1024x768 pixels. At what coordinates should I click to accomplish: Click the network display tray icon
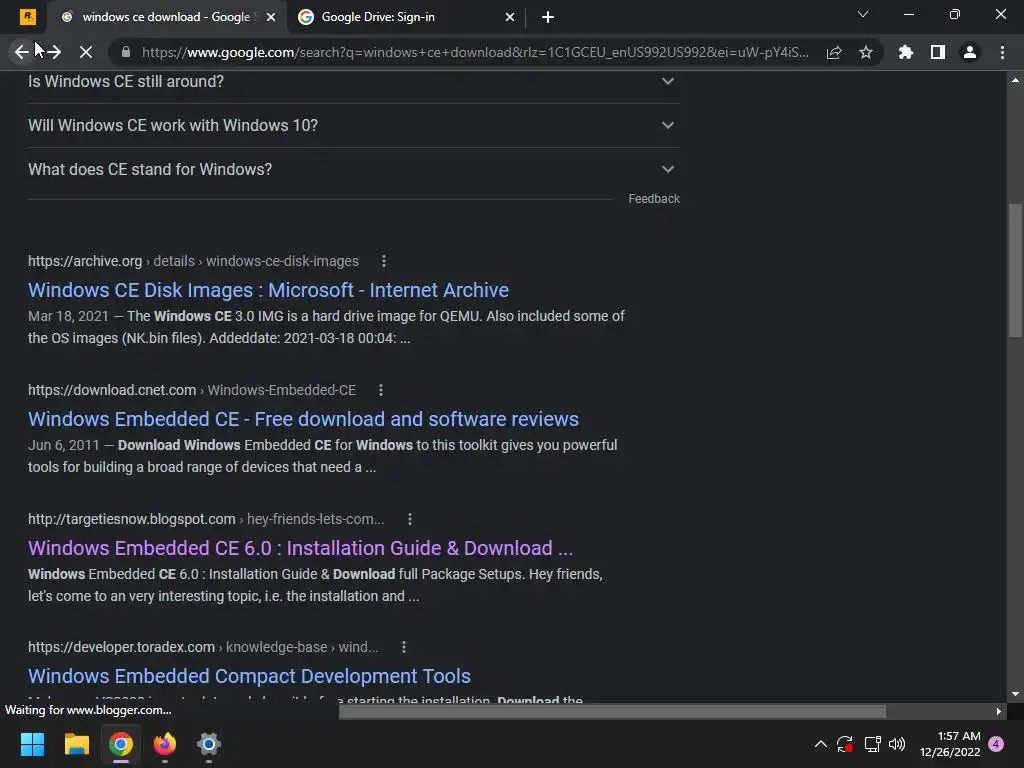point(872,744)
